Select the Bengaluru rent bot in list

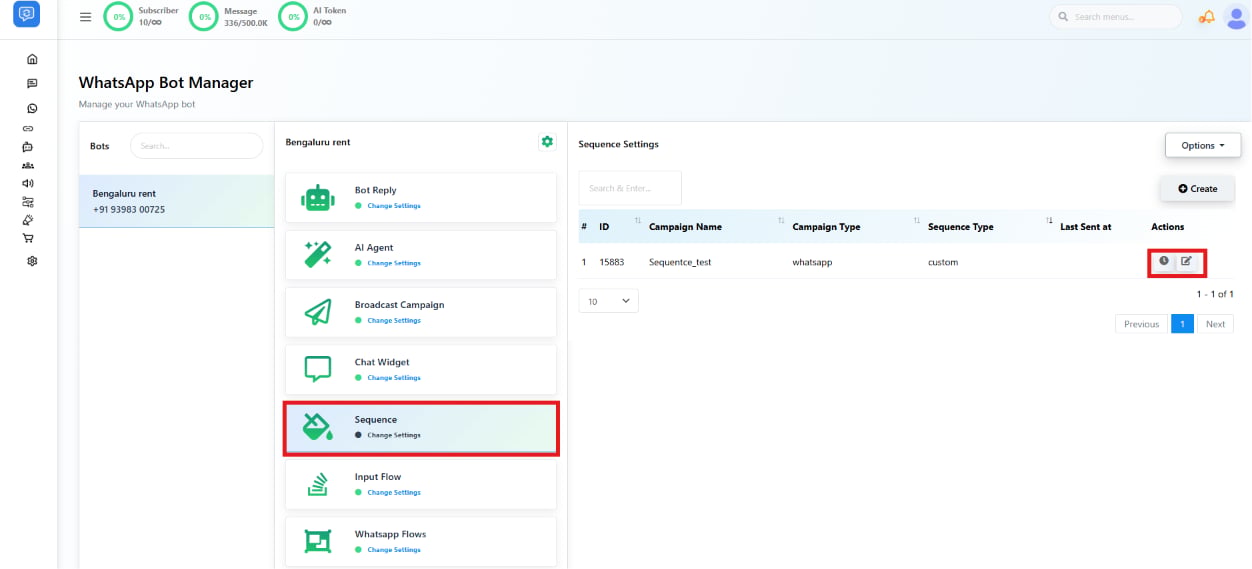pos(177,201)
